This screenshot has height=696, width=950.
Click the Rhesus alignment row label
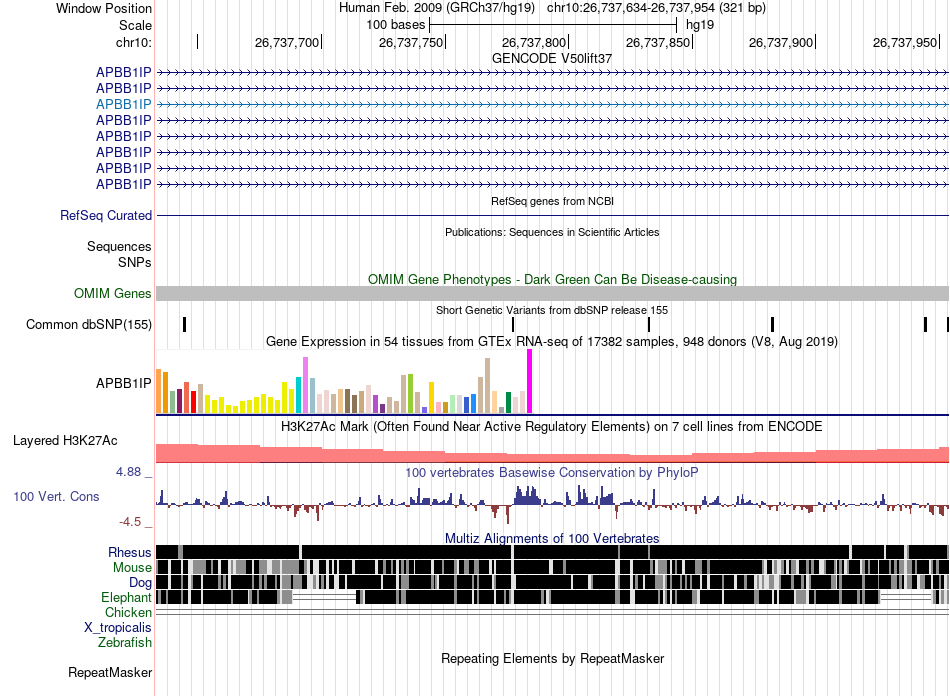tap(130, 552)
